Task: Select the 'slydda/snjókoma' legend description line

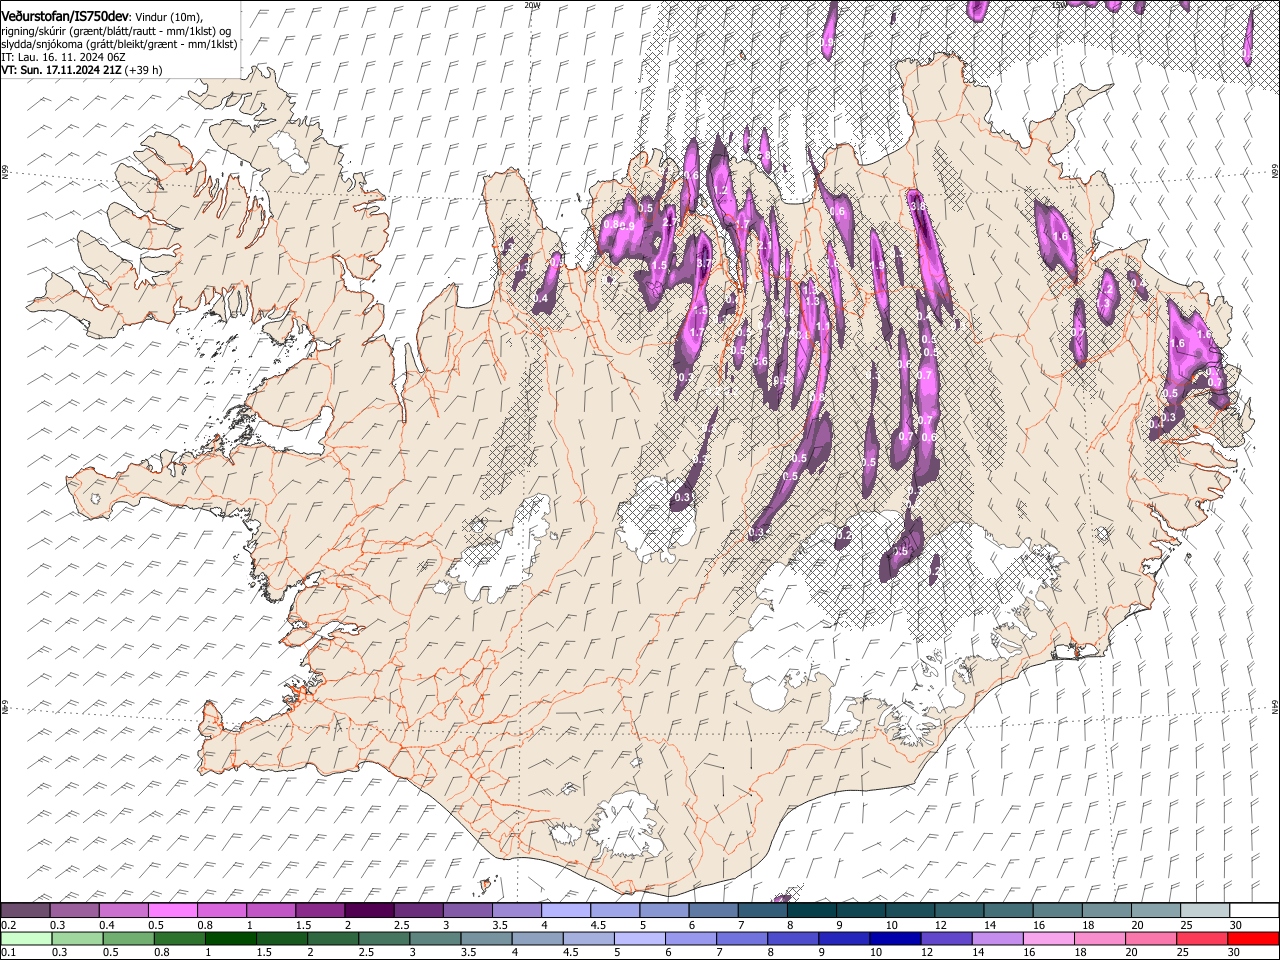Action: coord(119,44)
